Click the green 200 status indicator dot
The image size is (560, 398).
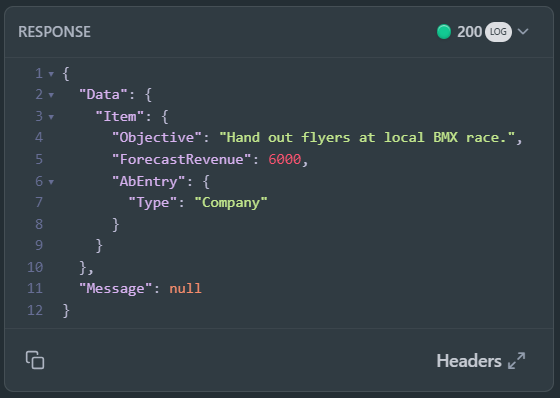click(x=444, y=32)
